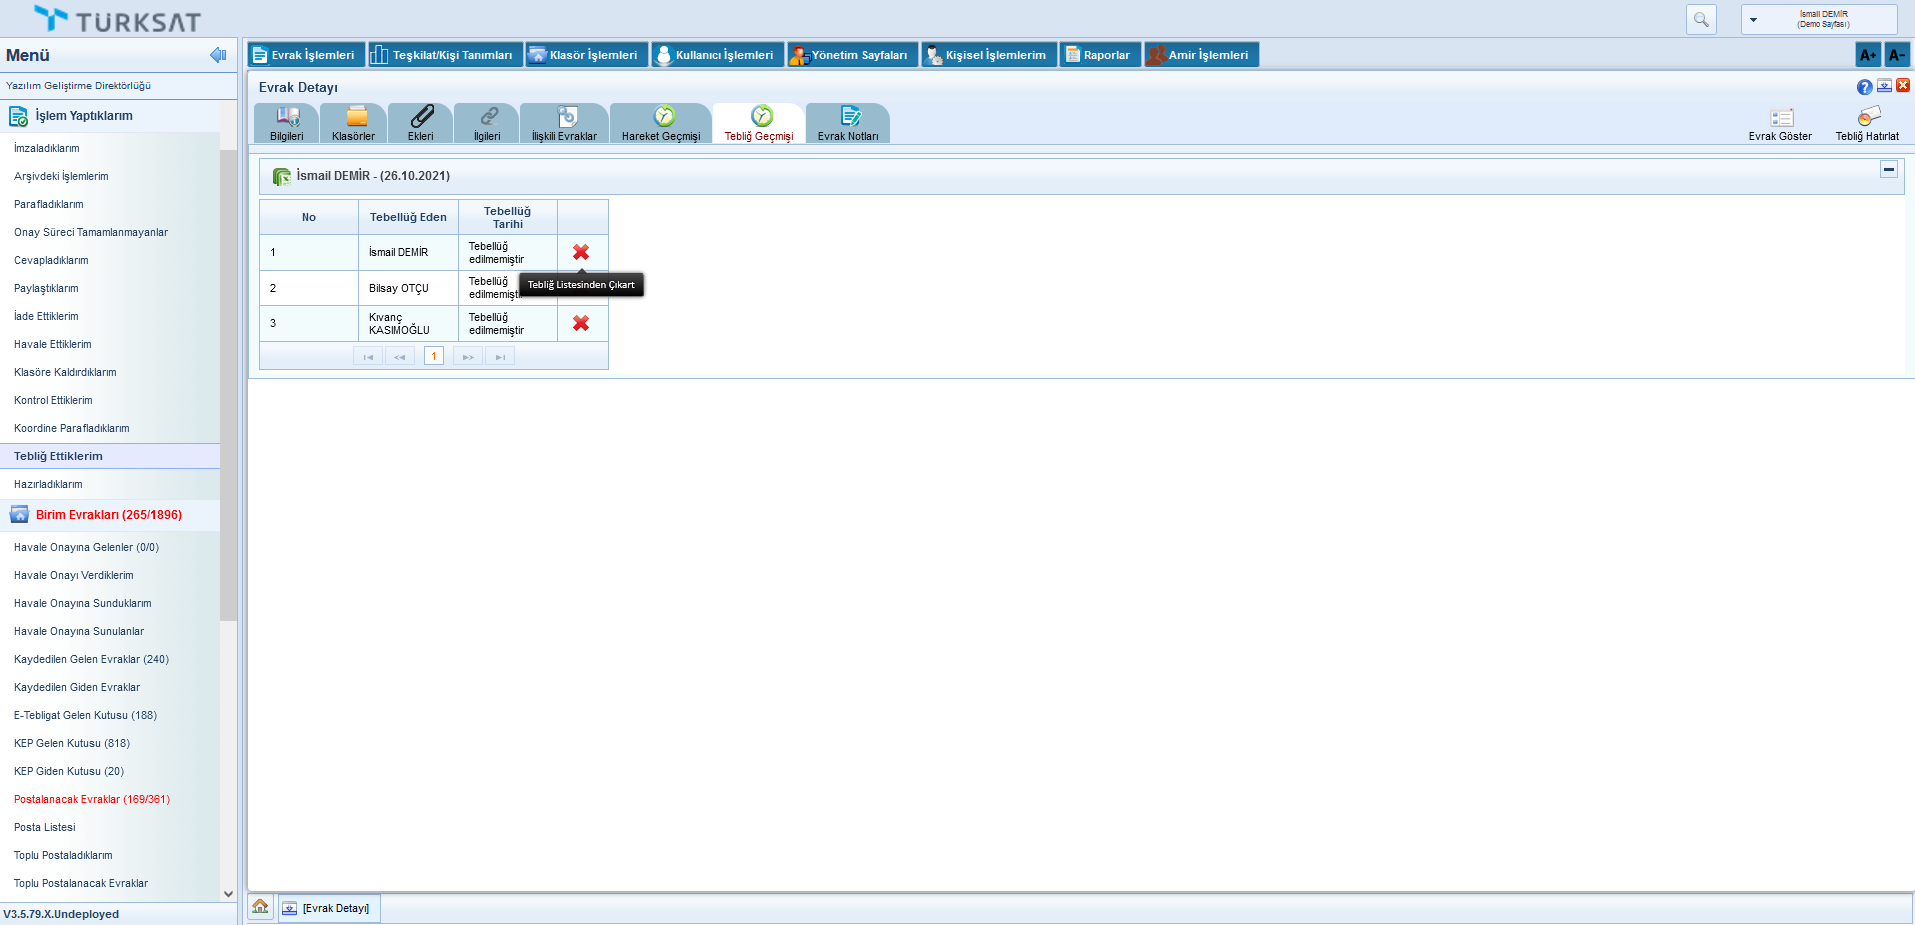Open the Ekleri paperclip tab
Image resolution: width=1915 pixels, height=925 pixels.
click(421, 123)
